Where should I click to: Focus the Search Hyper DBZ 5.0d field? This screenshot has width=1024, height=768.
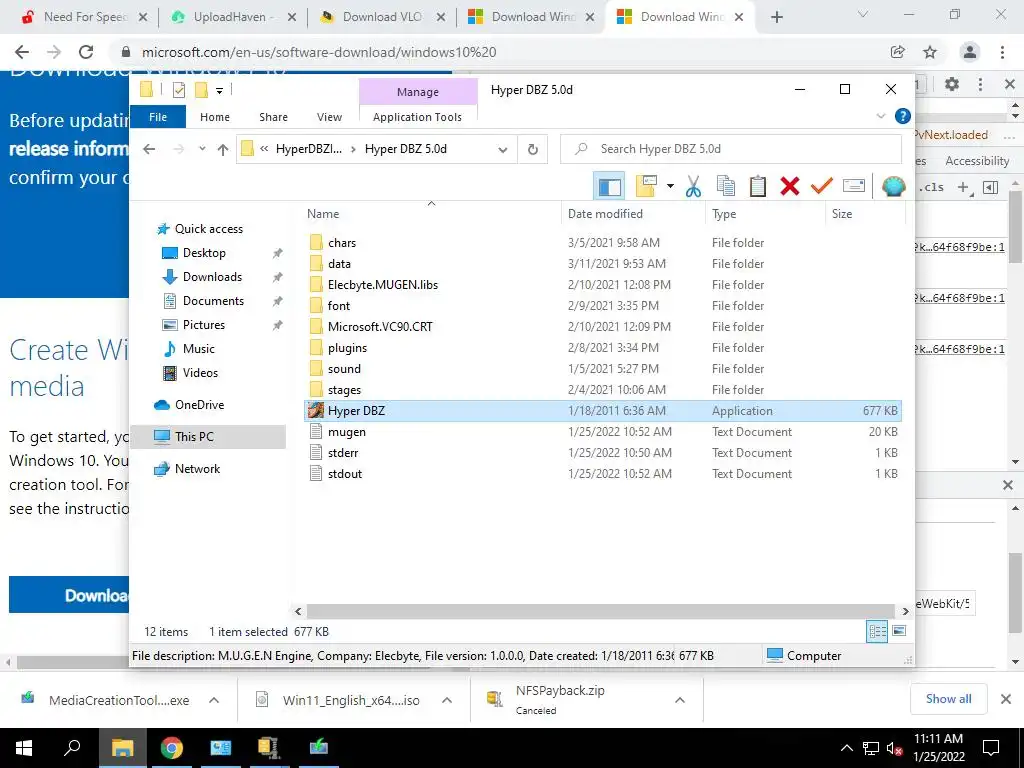coord(731,149)
